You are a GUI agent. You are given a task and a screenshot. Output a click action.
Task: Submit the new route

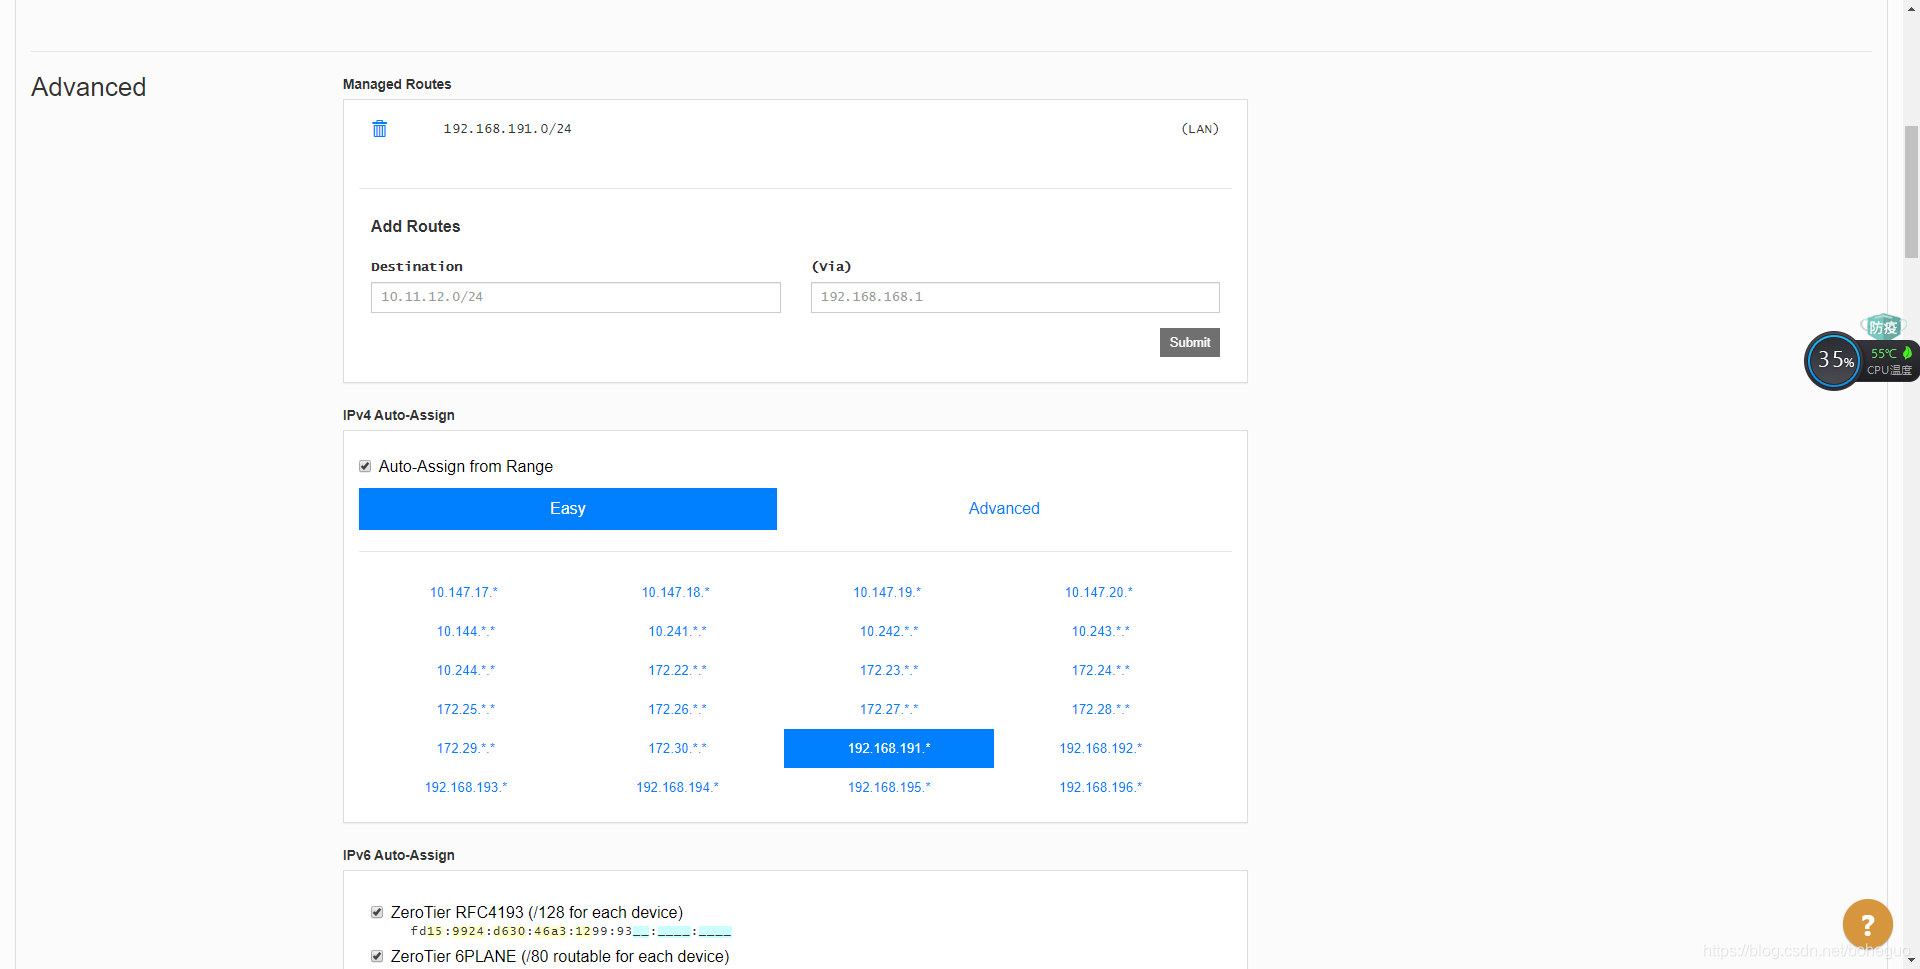click(1189, 343)
